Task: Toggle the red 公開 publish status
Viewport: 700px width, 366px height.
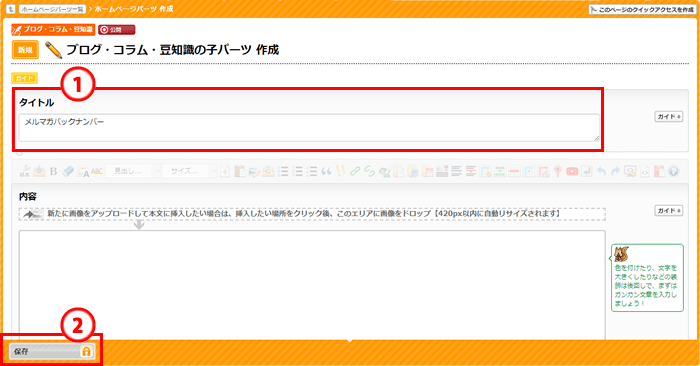Action: pos(117,30)
